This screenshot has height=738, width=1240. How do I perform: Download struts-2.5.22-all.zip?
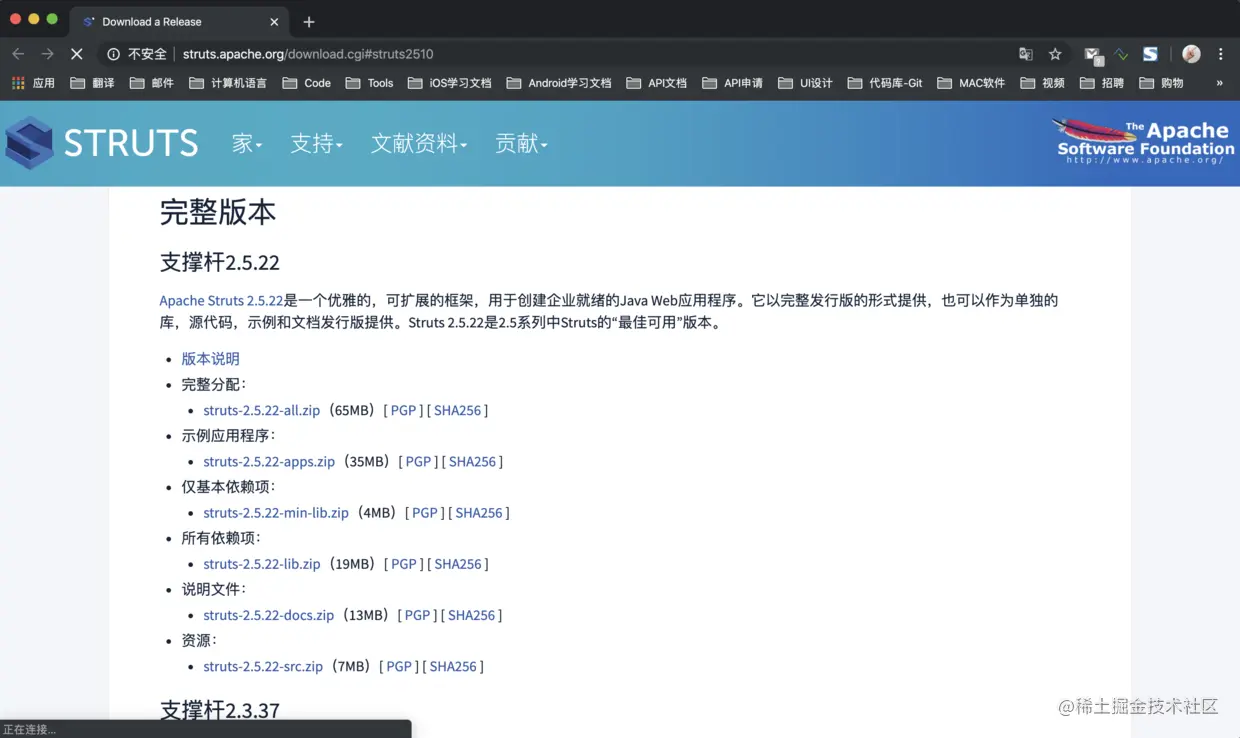pos(261,410)
